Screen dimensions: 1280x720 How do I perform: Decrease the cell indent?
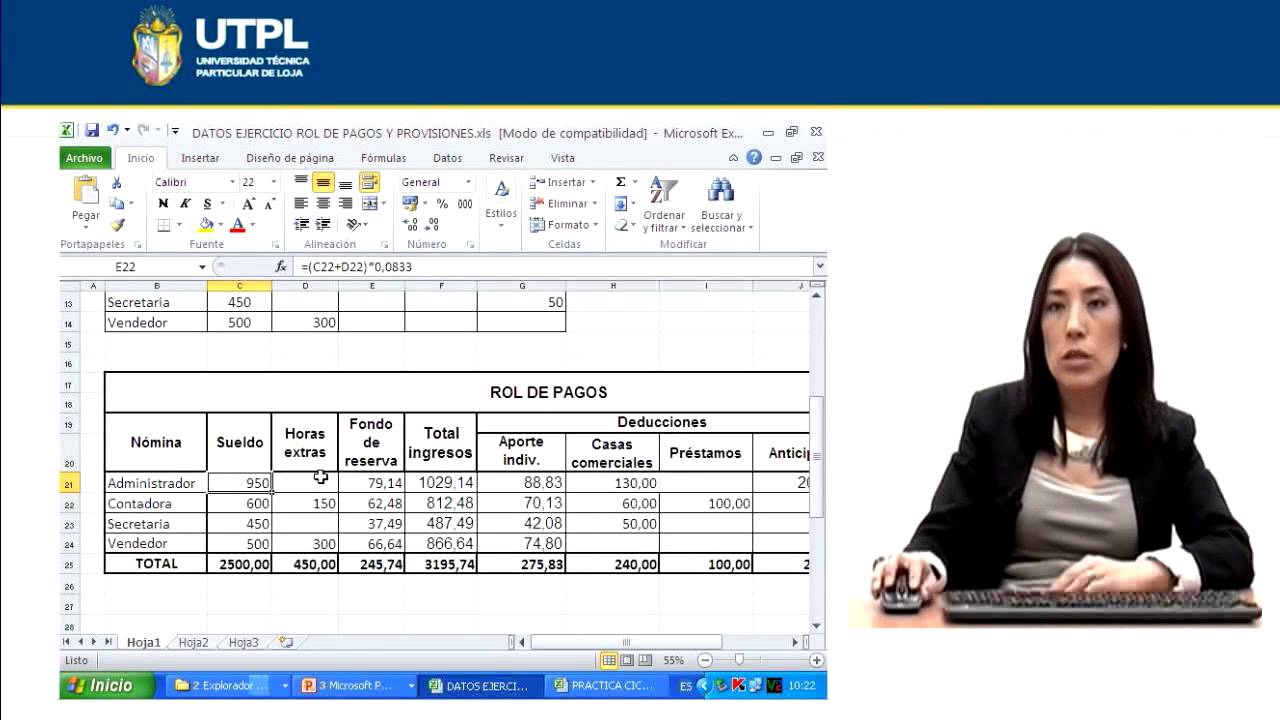(301, 225)
